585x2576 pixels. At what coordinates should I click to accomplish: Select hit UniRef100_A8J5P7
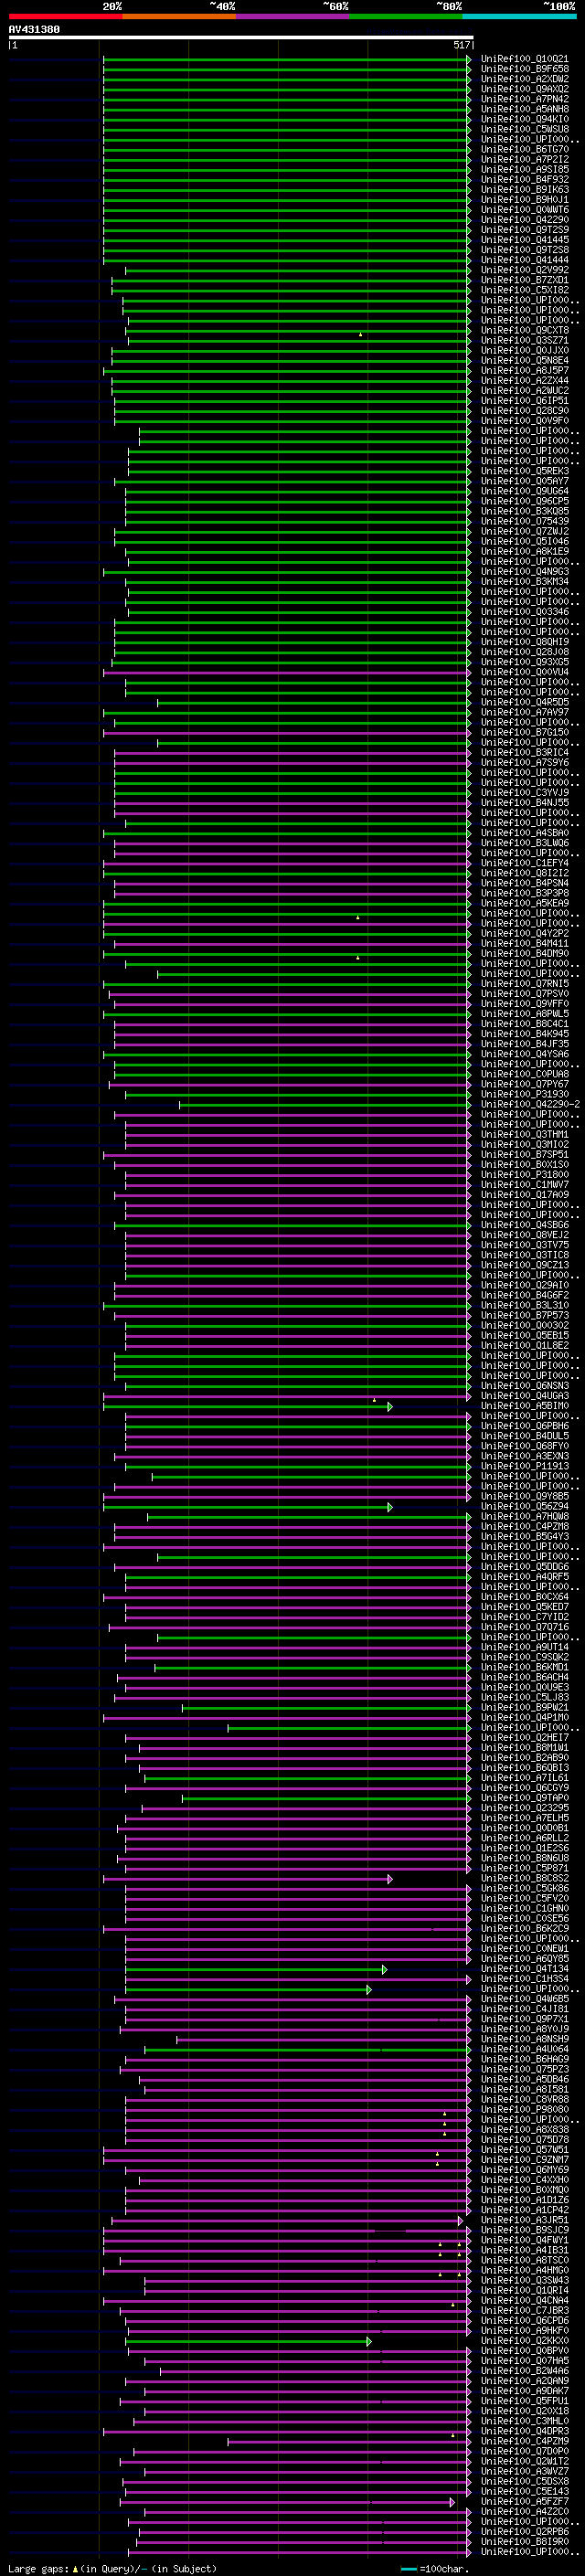click(x=524, y=371)
